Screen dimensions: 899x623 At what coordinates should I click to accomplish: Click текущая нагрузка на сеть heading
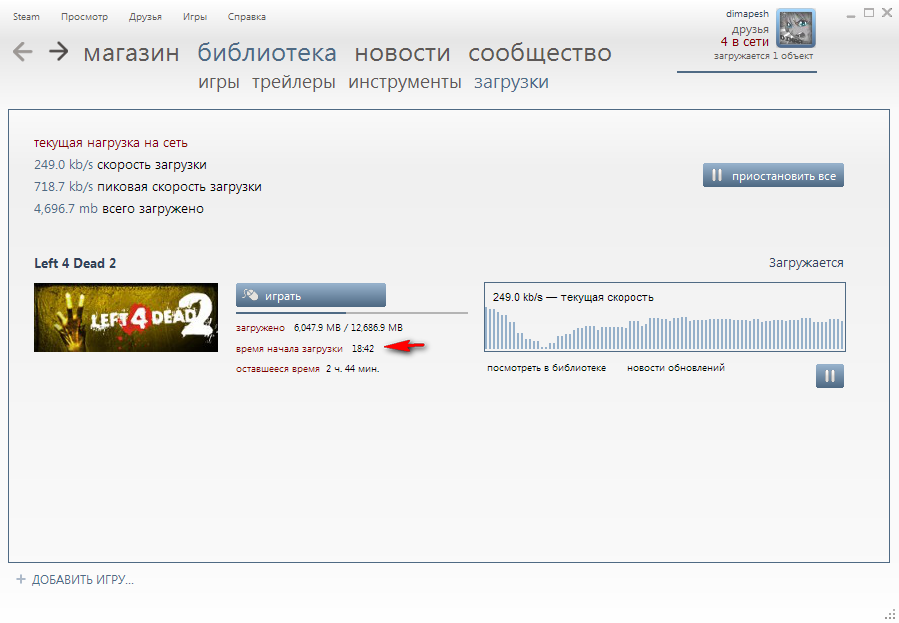tap(111, 143)
